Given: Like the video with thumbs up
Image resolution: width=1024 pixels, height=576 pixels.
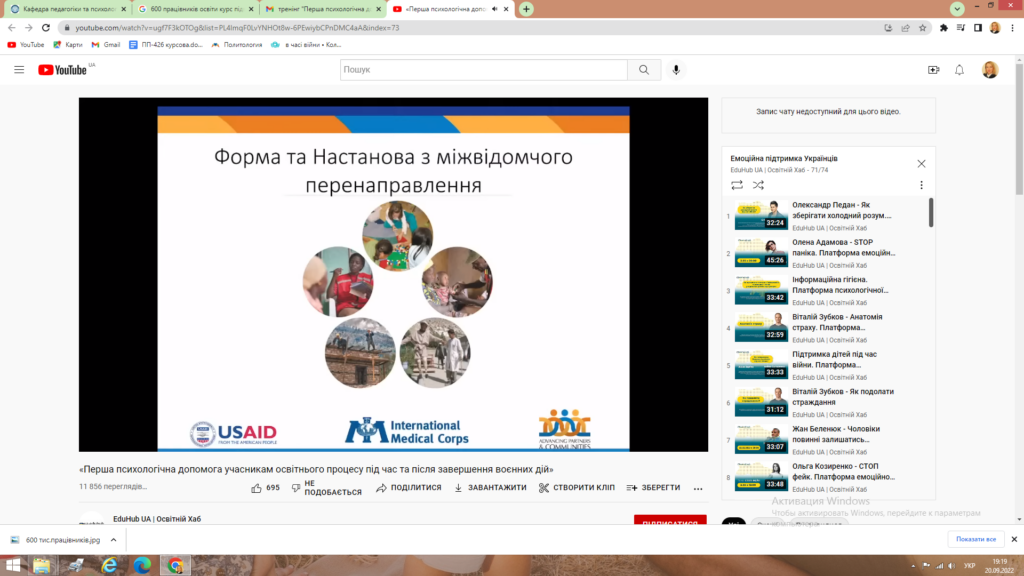Looking at the screenshot, I should coord(265,487).
